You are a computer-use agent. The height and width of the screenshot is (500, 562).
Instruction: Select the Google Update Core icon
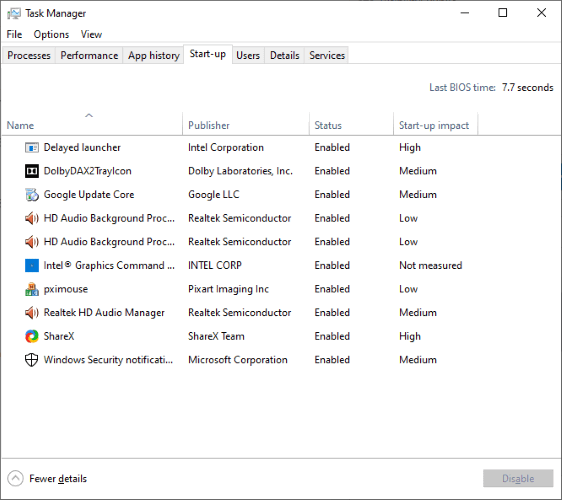[x=32, y=195]
